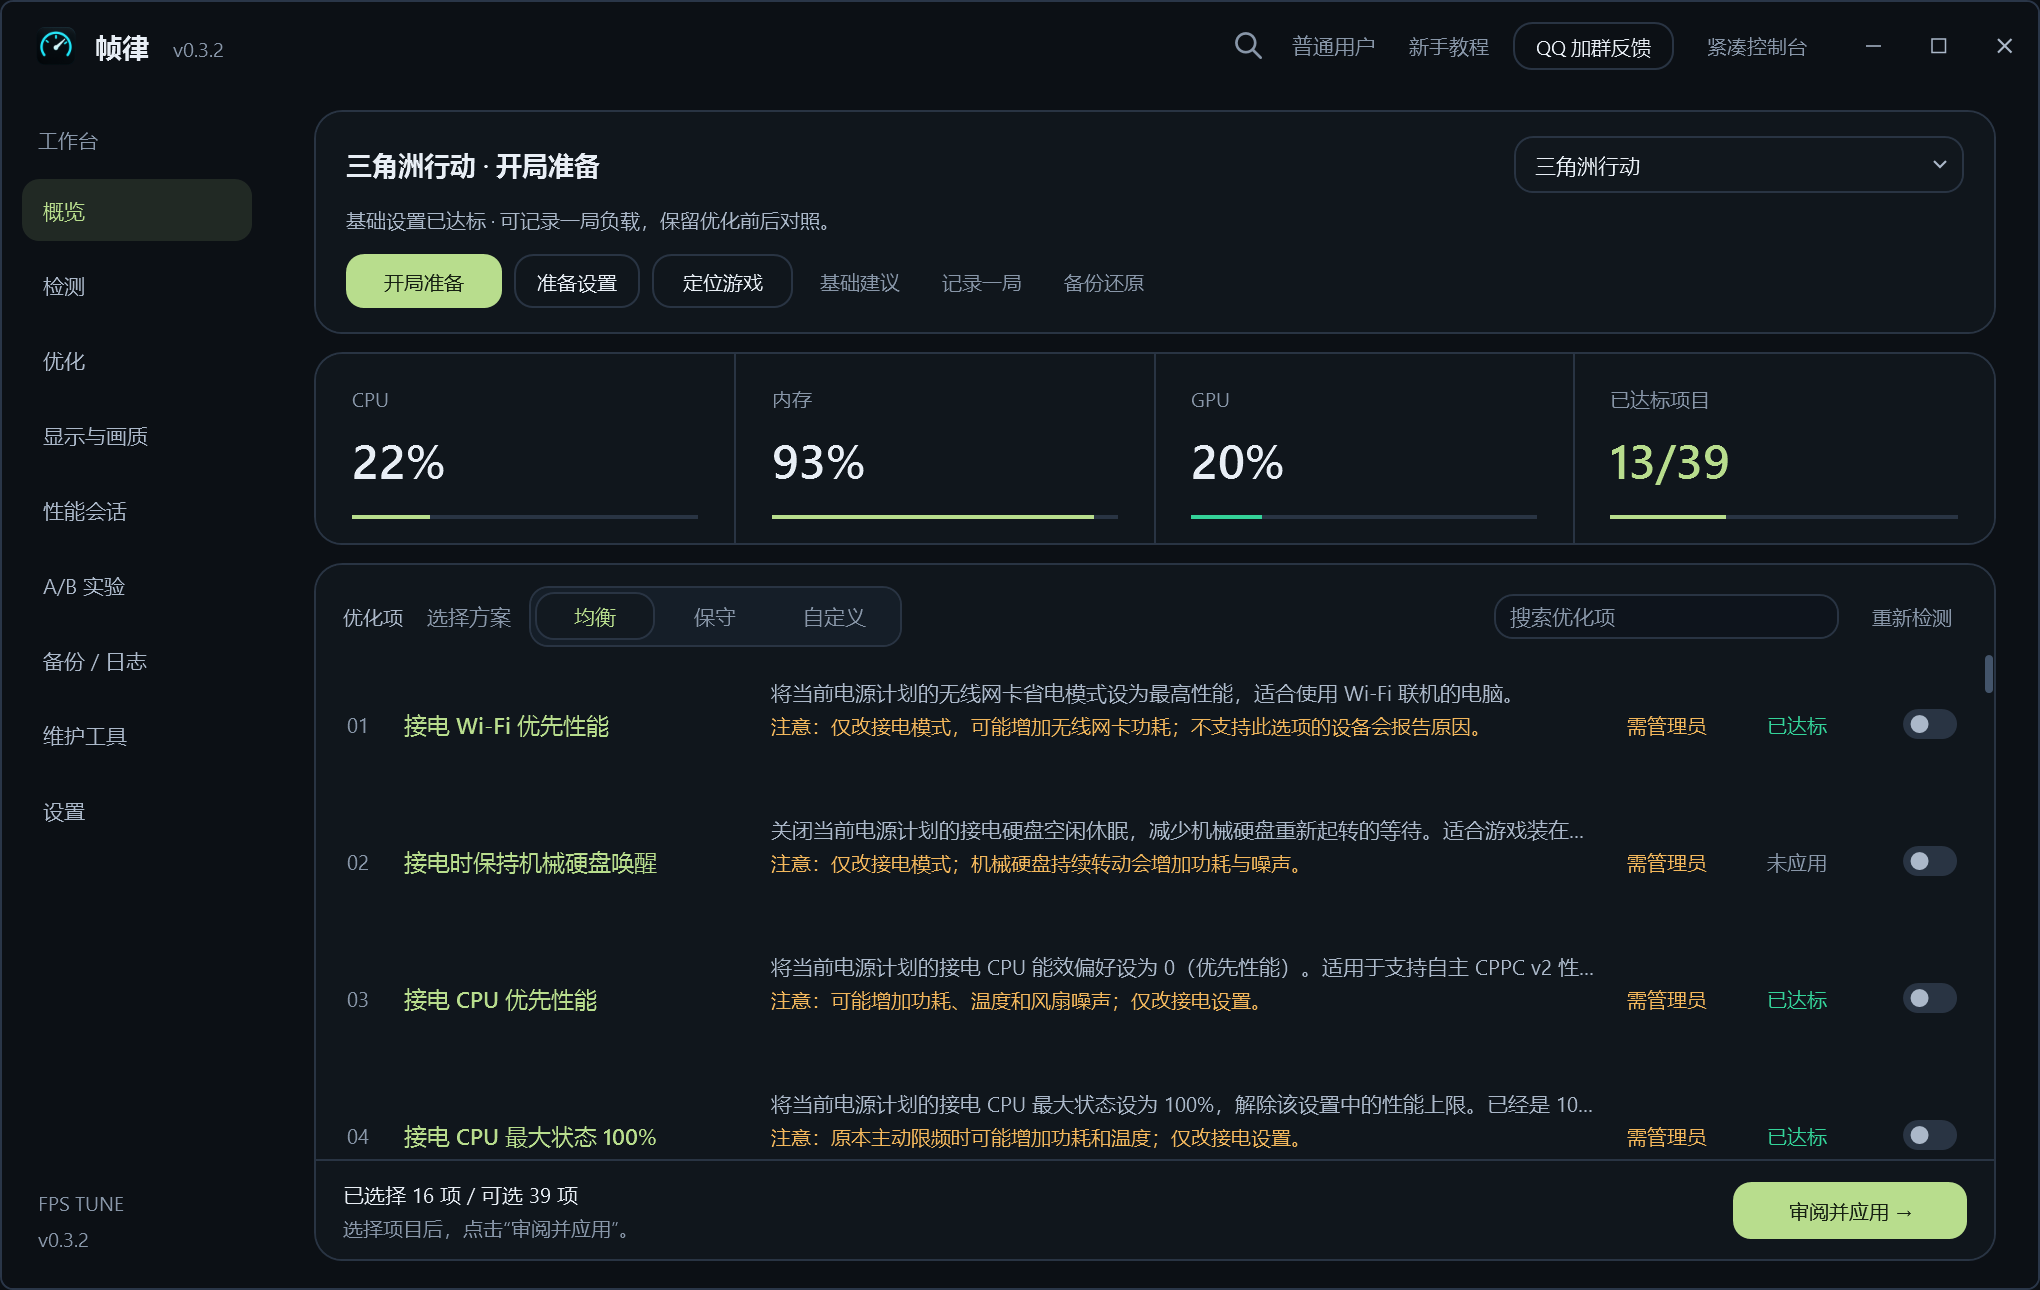Open A/B 实验 in the sidebar
Viewport: 2040px width, 1290px height.
[137, 587]
